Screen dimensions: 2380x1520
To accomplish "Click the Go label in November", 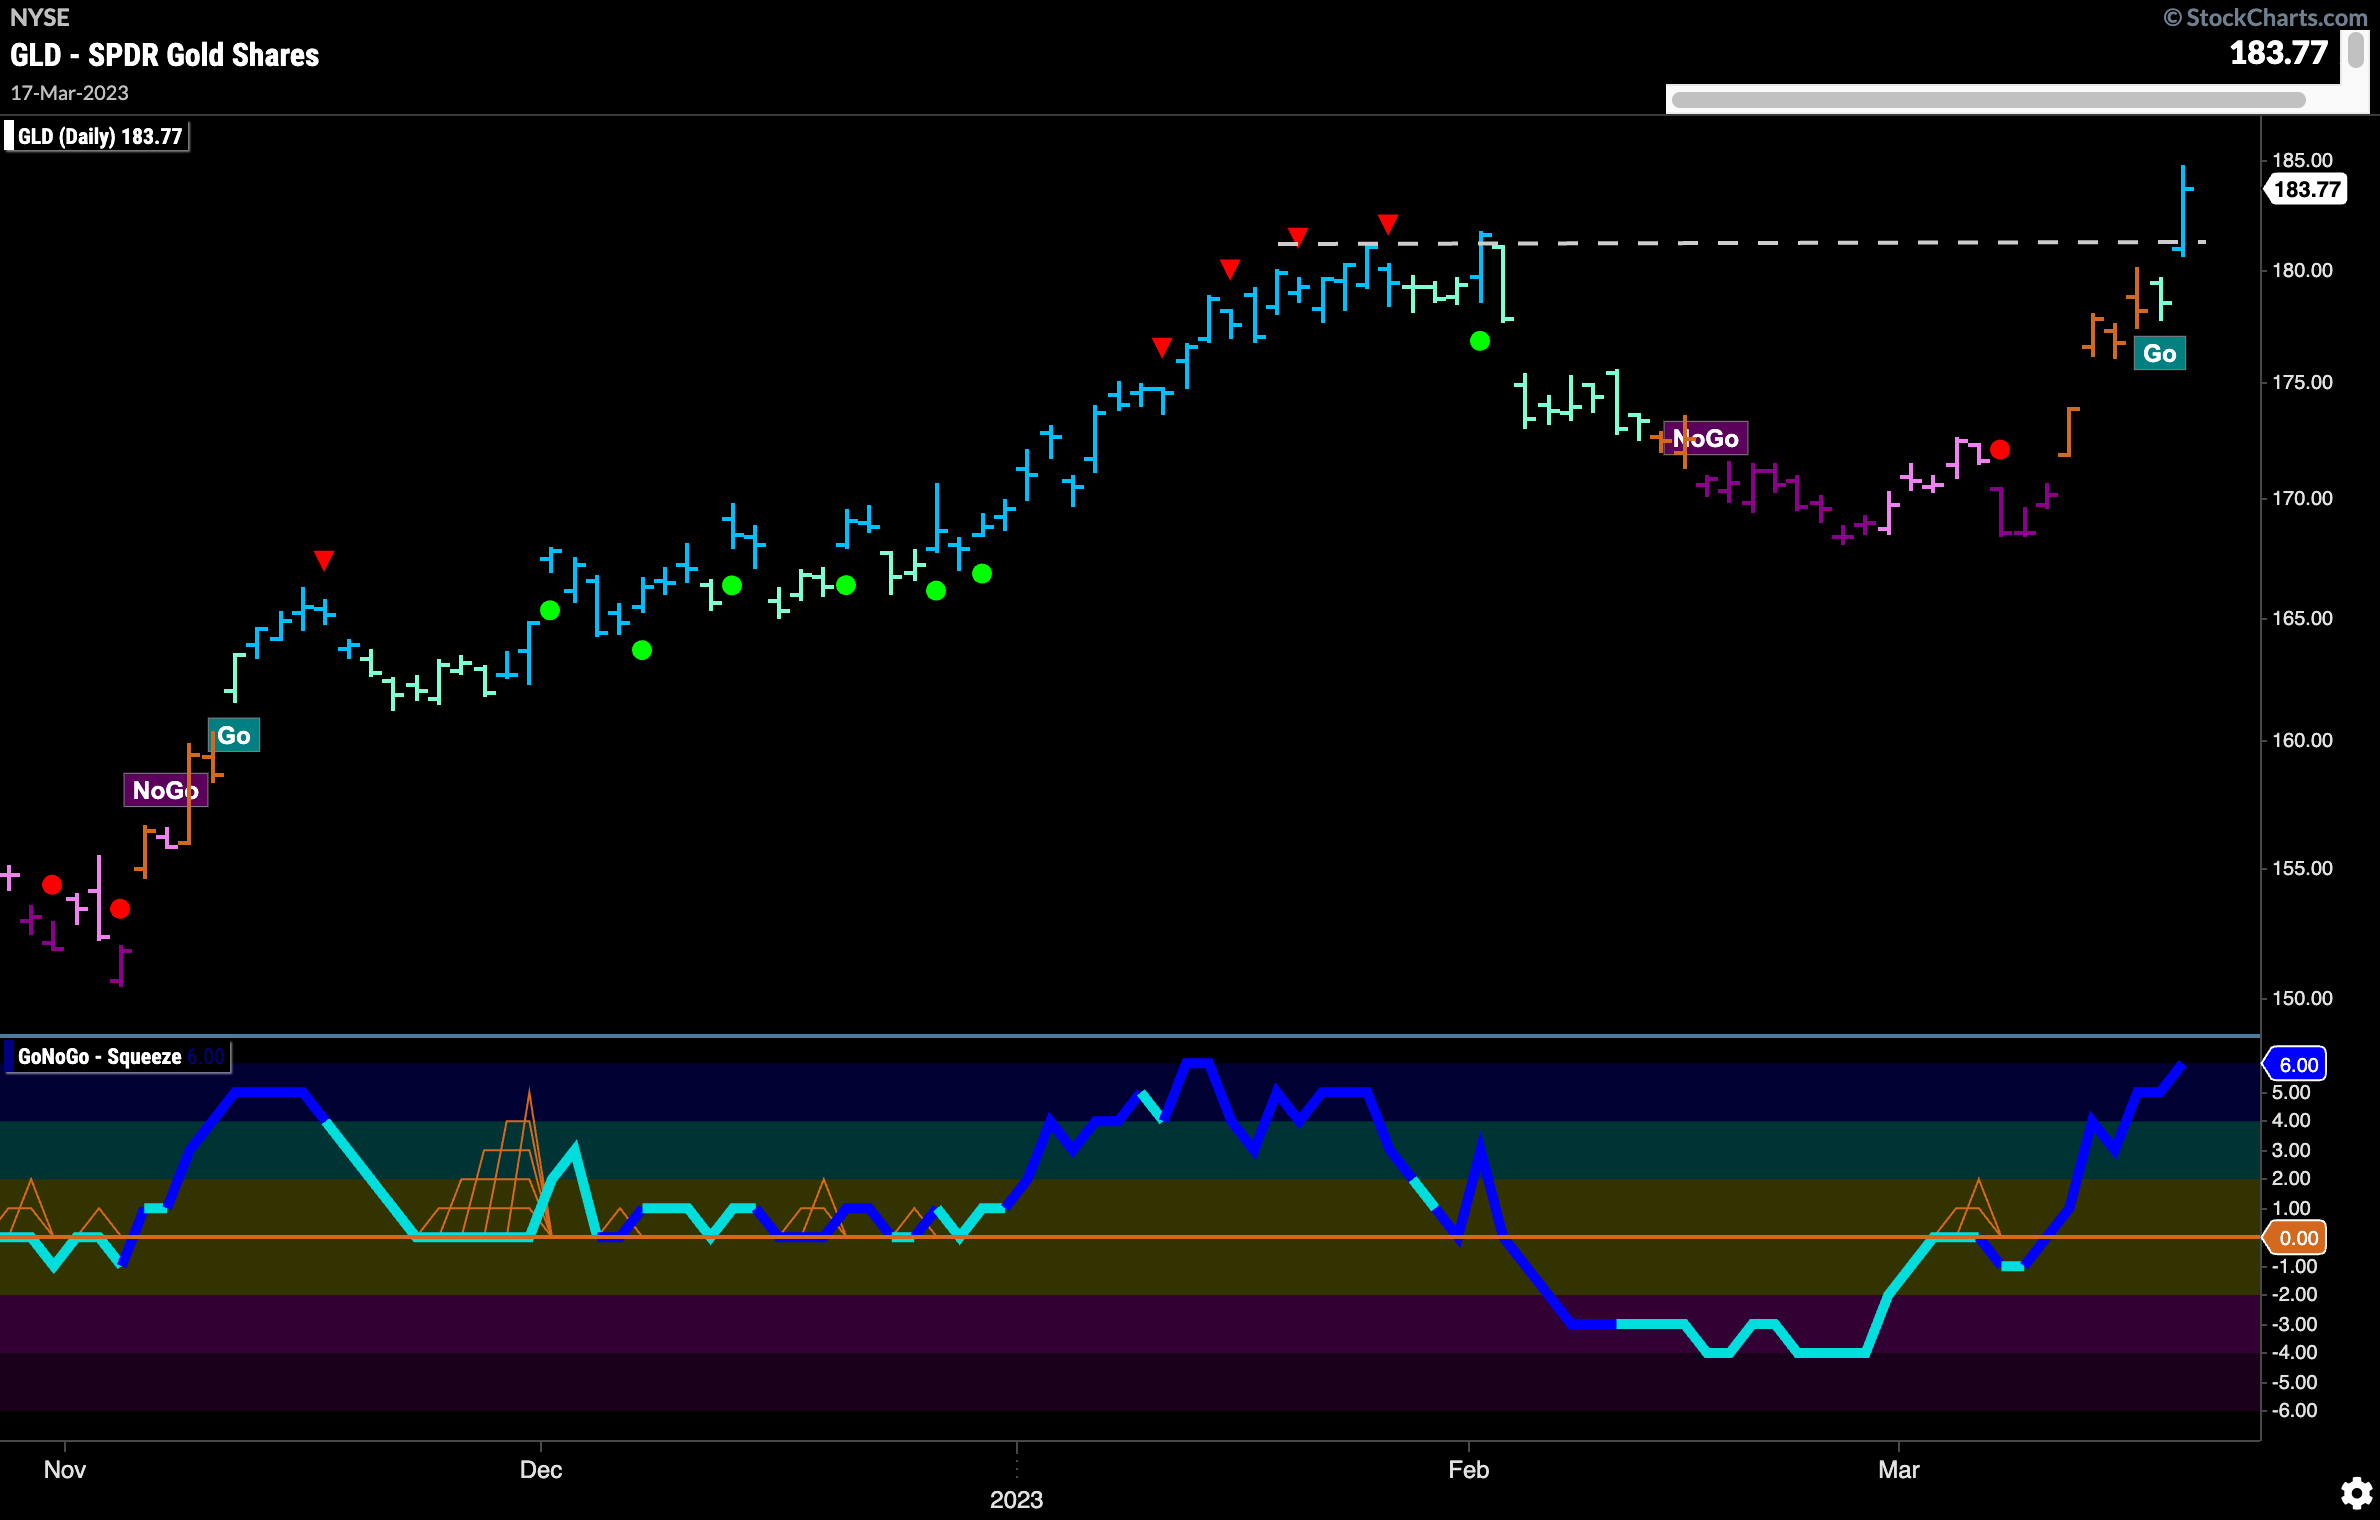I will pos(234,735).
